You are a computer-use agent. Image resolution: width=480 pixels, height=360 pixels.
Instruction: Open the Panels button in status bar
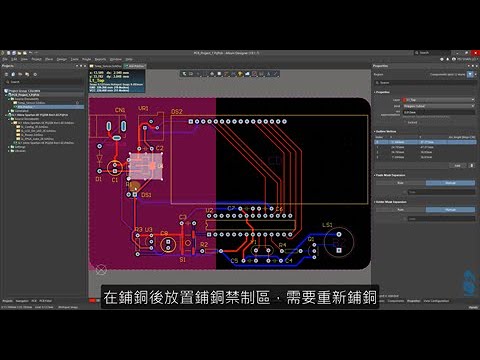pos(473,307)
